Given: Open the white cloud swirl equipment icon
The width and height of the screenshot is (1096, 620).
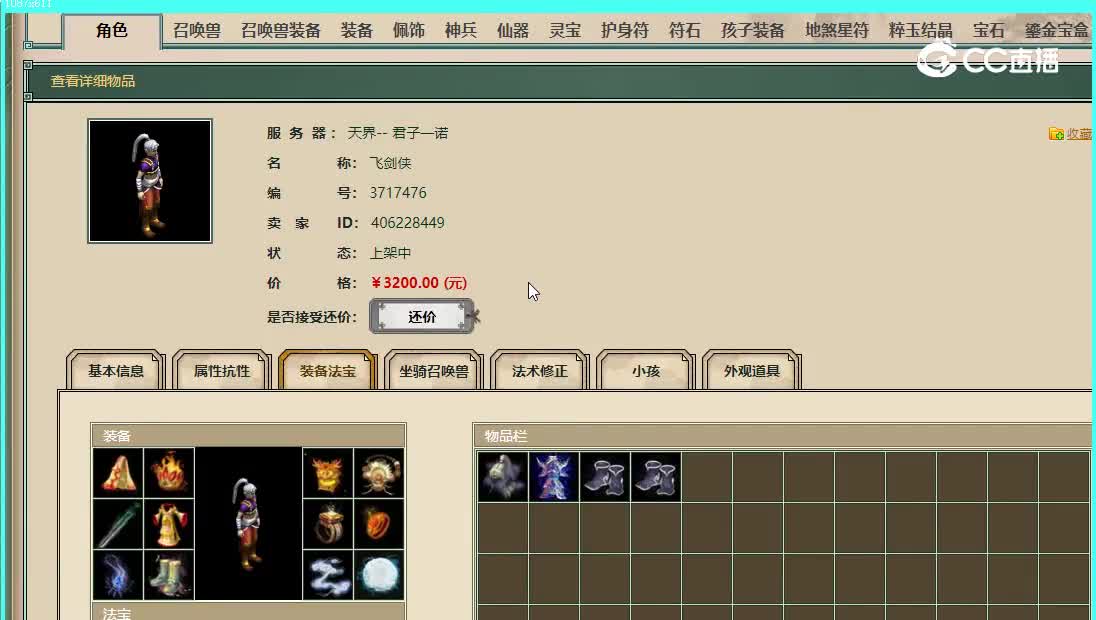Looking at the screenshot, I should [x=328, y=575].
